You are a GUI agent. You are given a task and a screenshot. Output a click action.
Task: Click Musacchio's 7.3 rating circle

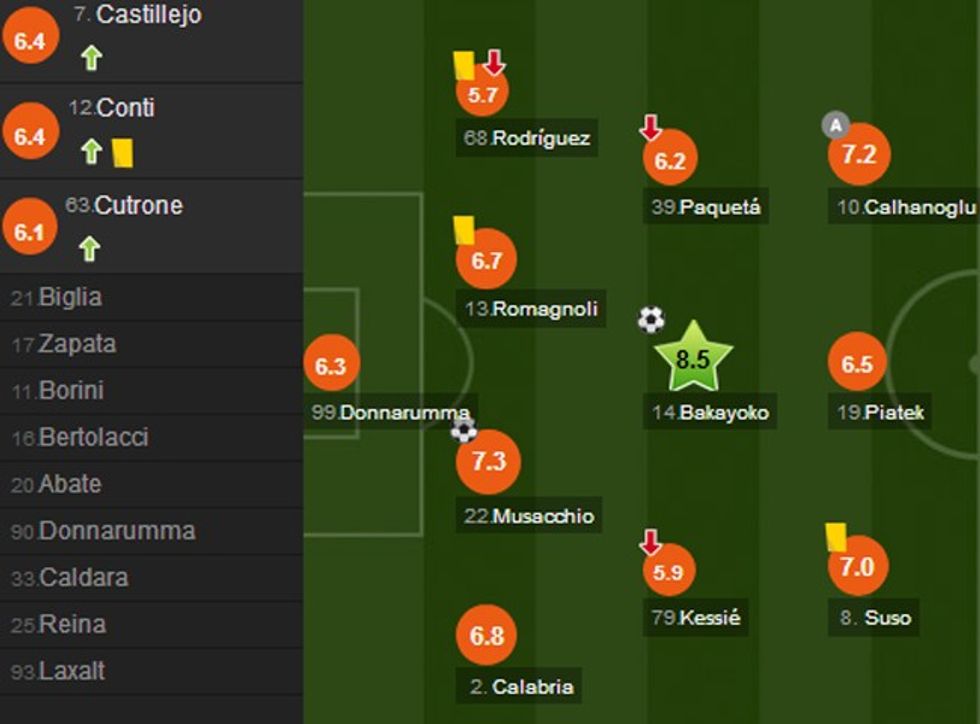tap(487, 462)
